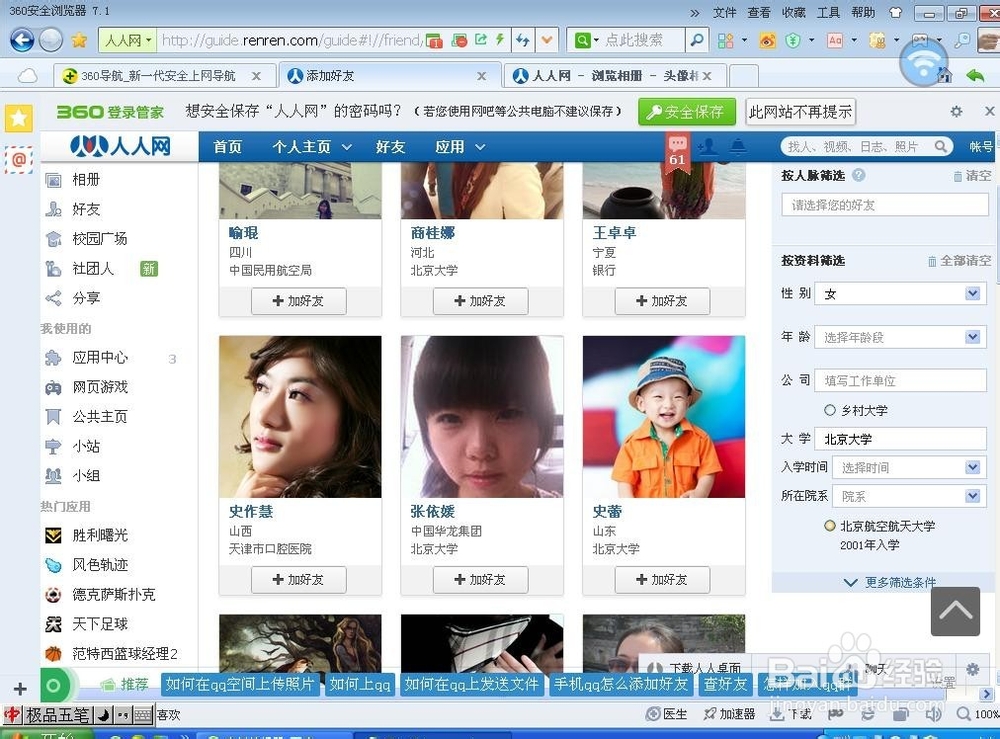1000x739 pixels.
Task: Select the 网页游戏 game controller icon
Action: click(x=53, y=387)
